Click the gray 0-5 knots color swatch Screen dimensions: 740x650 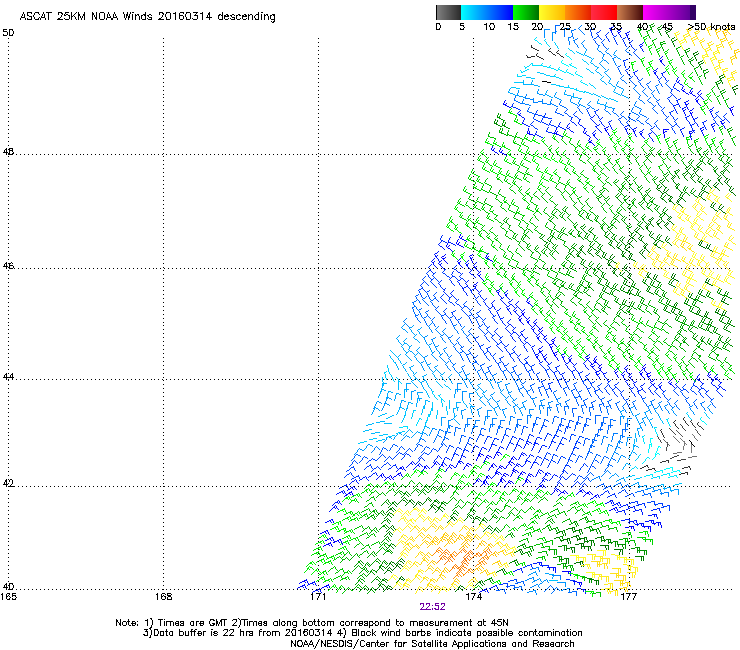tap(448, 12)
